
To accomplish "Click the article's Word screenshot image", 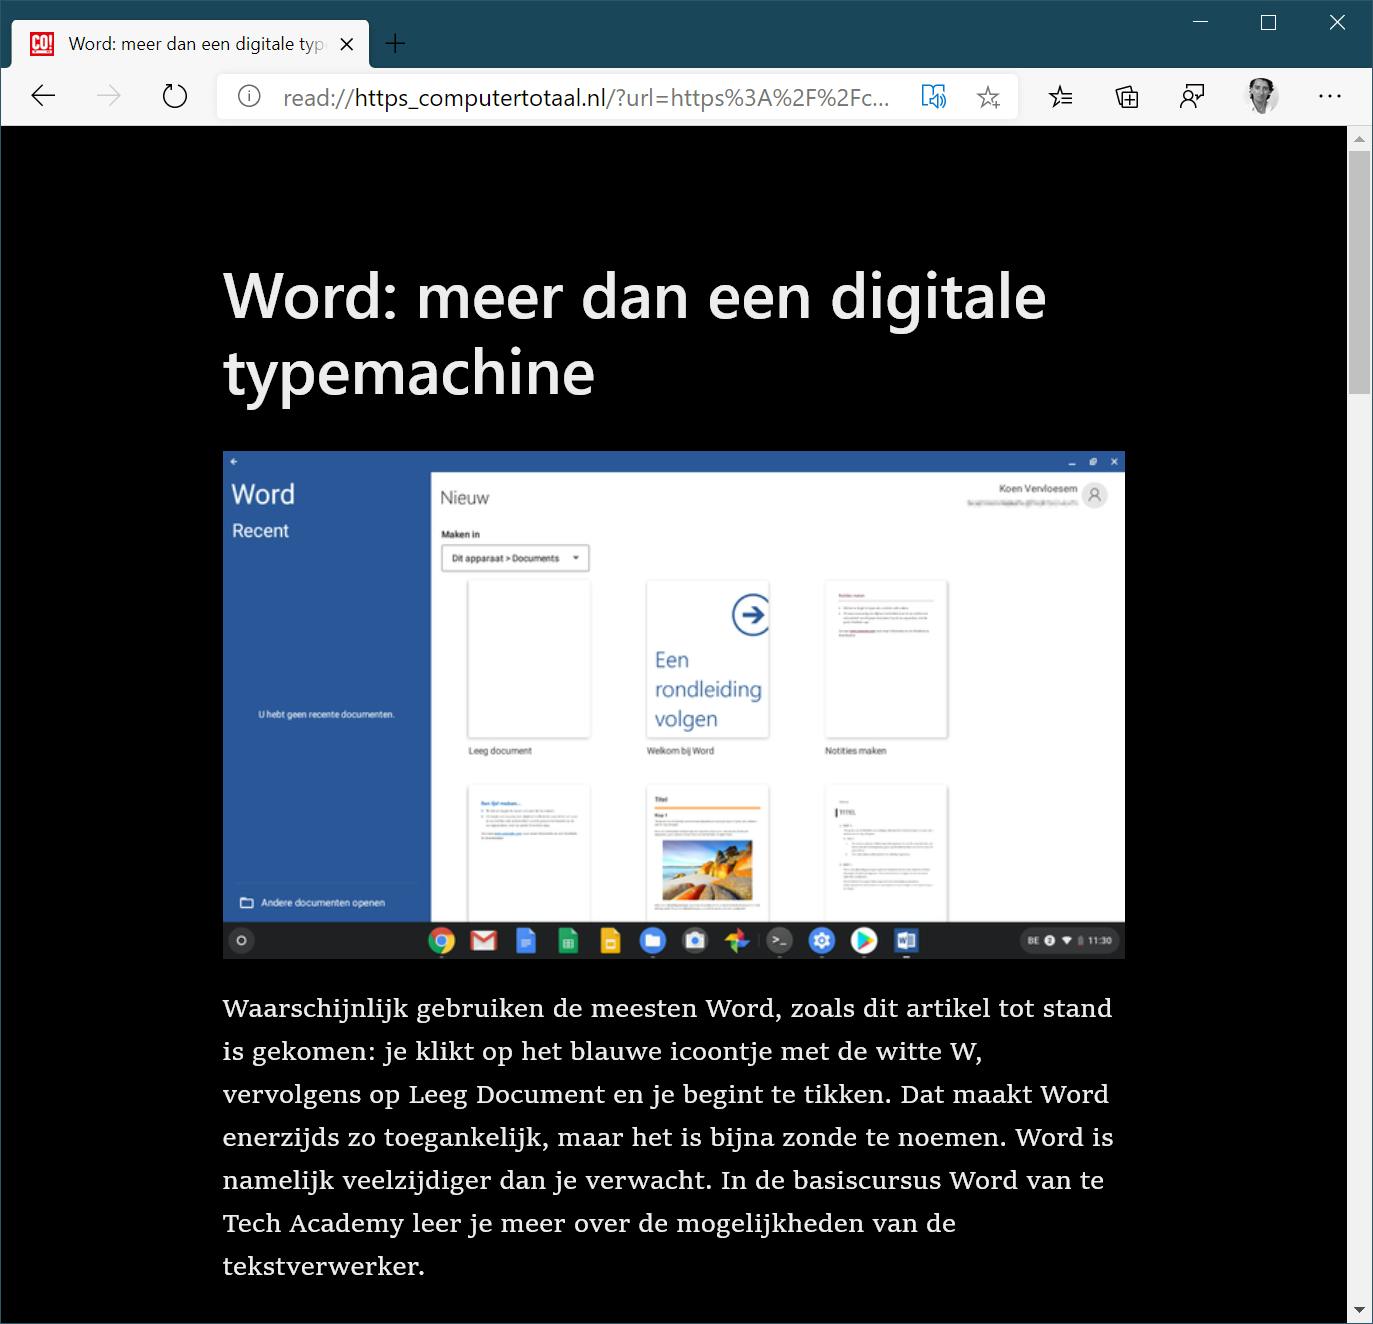I will tap(674, 705).
